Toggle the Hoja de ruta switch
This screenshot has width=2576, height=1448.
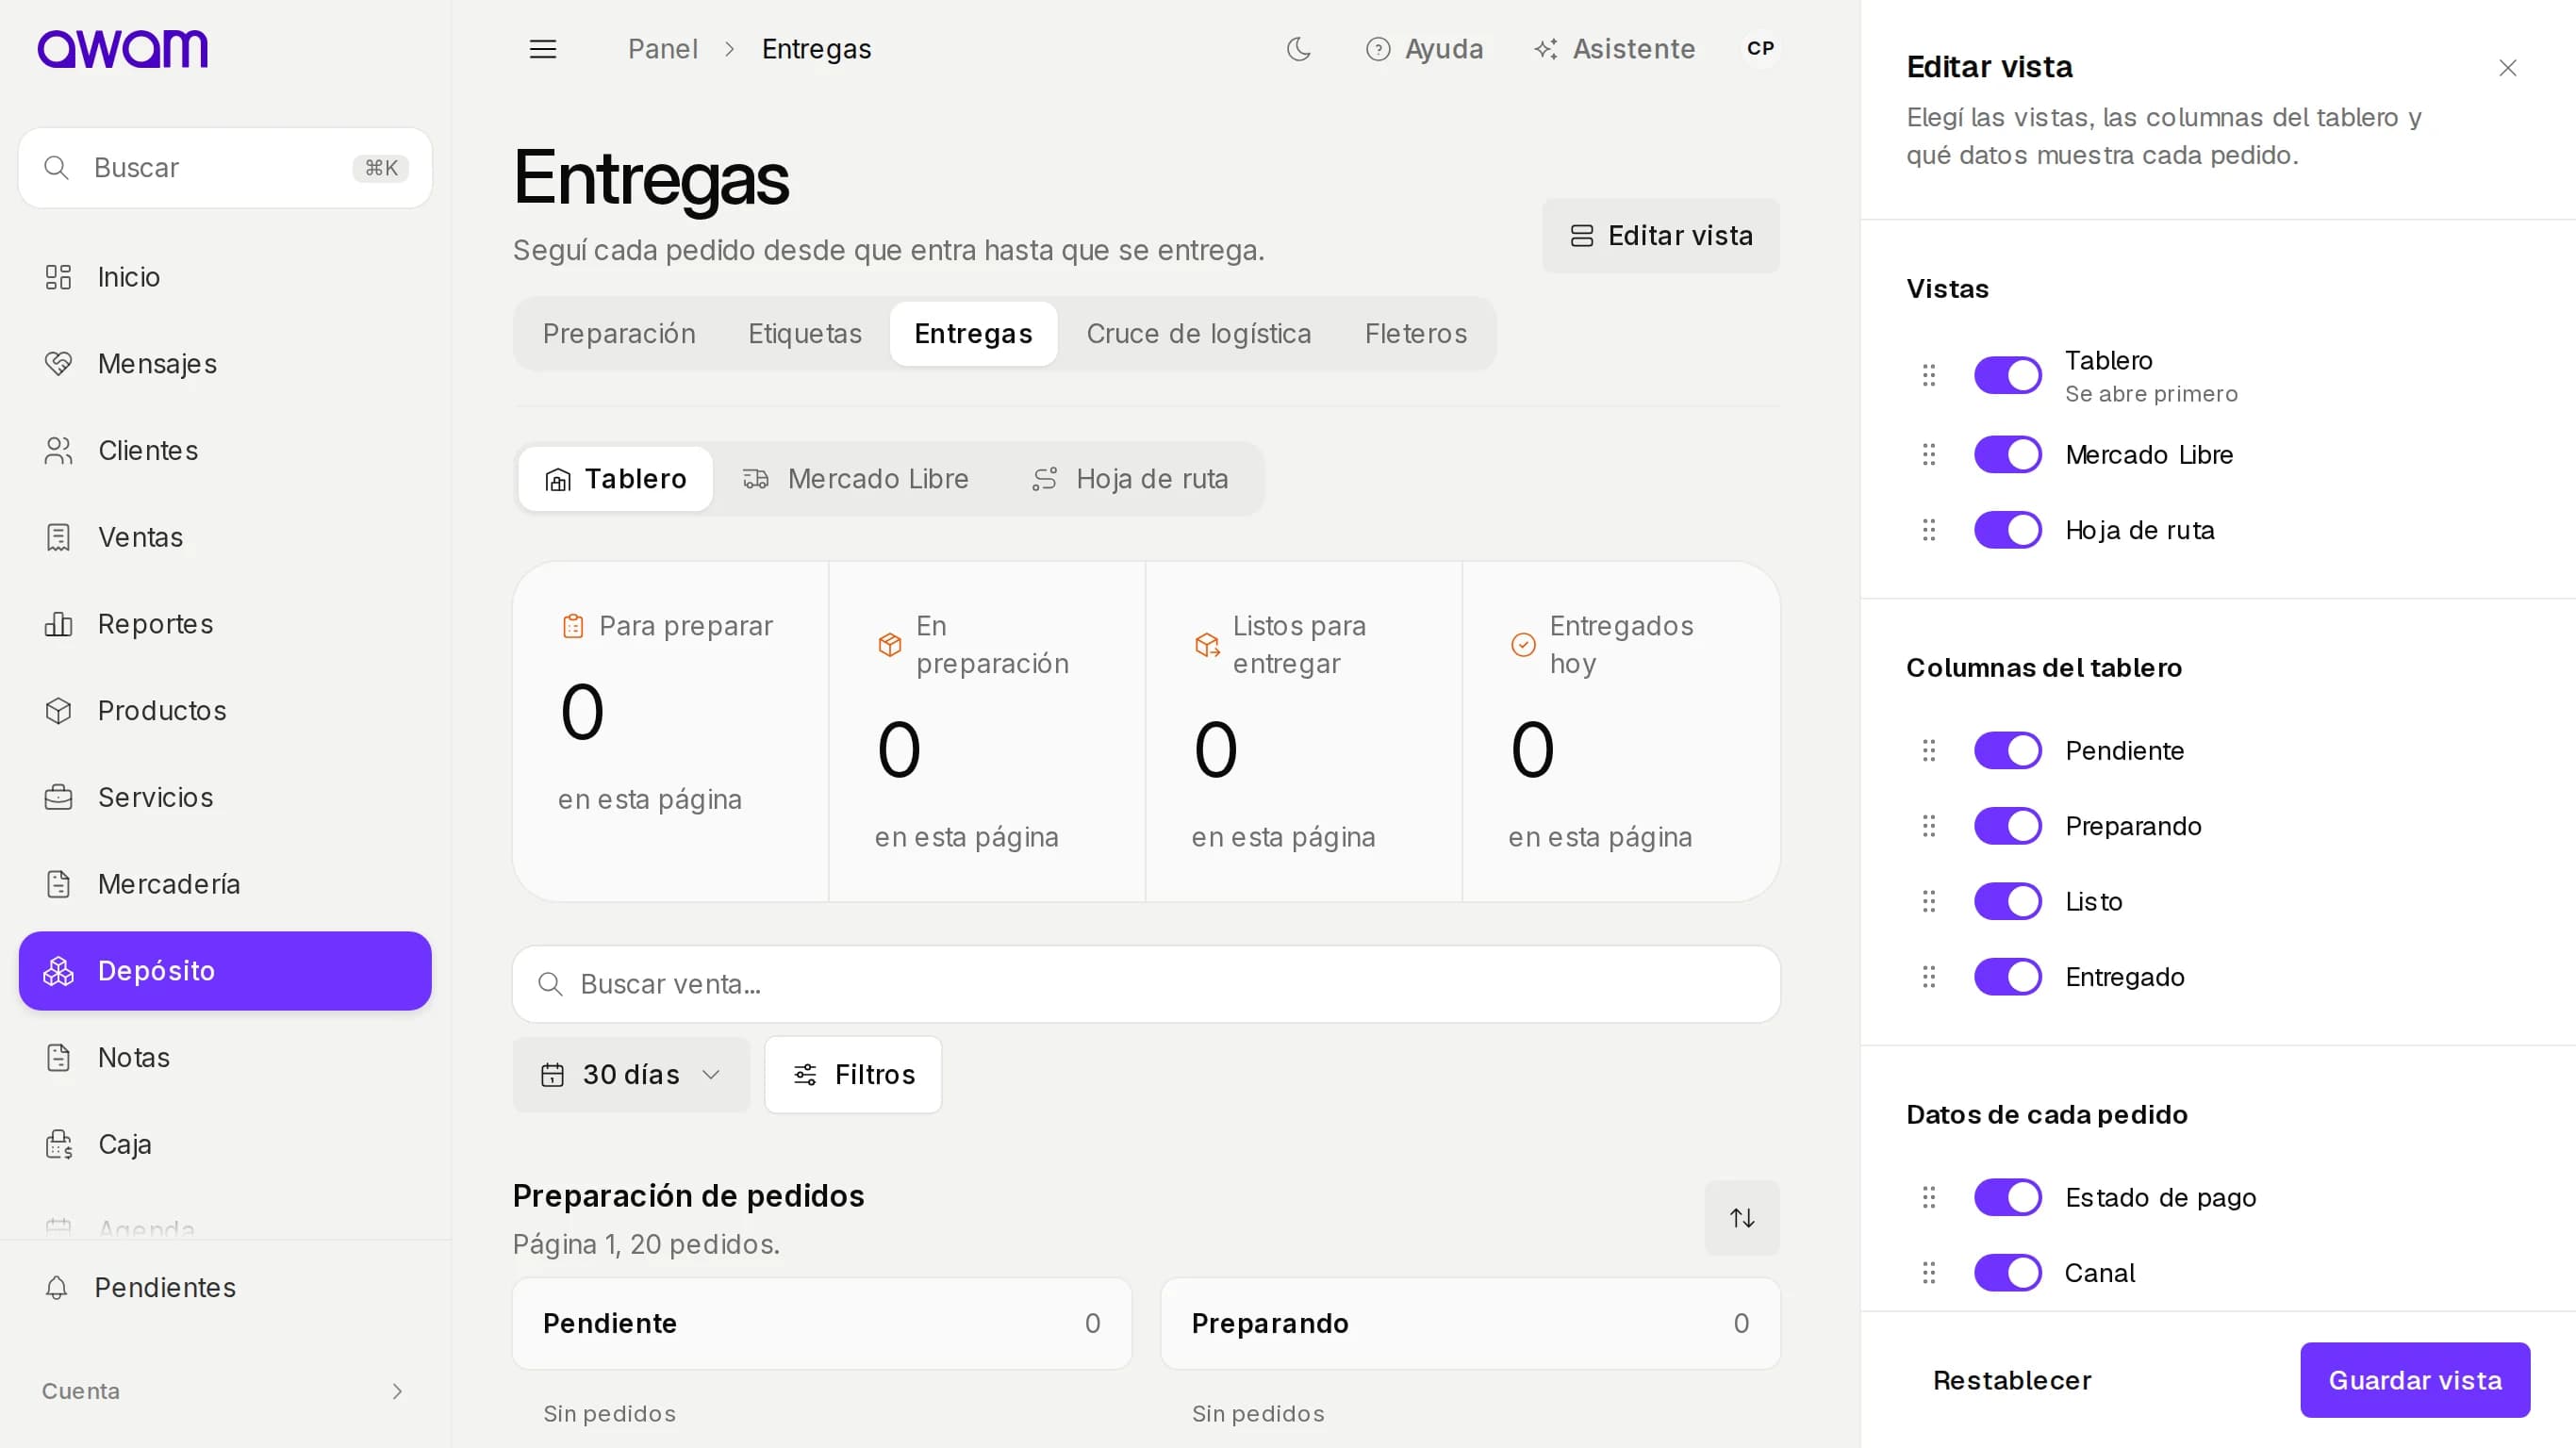pyautogui.click(x=2007, y=530)
